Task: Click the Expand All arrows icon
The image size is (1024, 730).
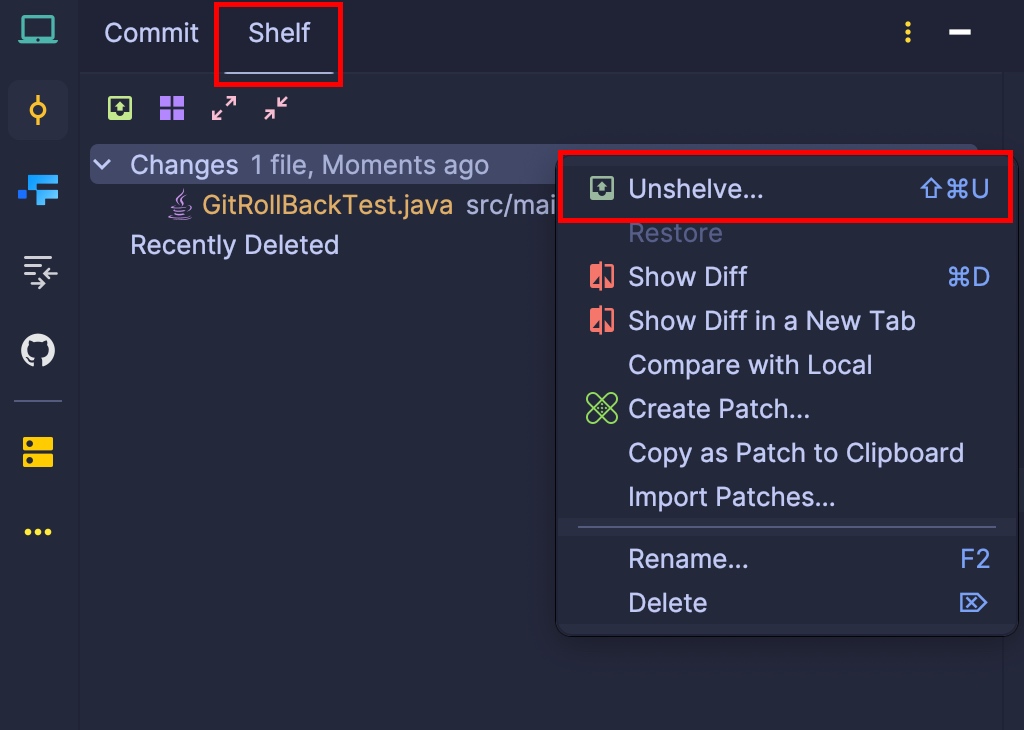Action: click(x=224, y=108)
